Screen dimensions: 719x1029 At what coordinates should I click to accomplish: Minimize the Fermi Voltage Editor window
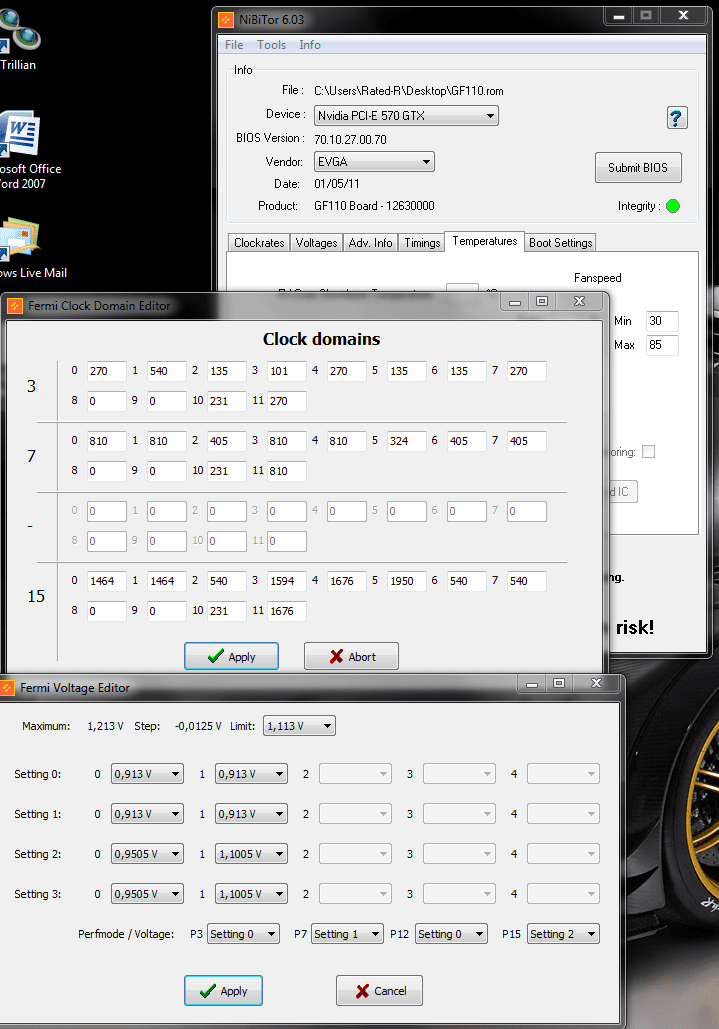(532, 684)
